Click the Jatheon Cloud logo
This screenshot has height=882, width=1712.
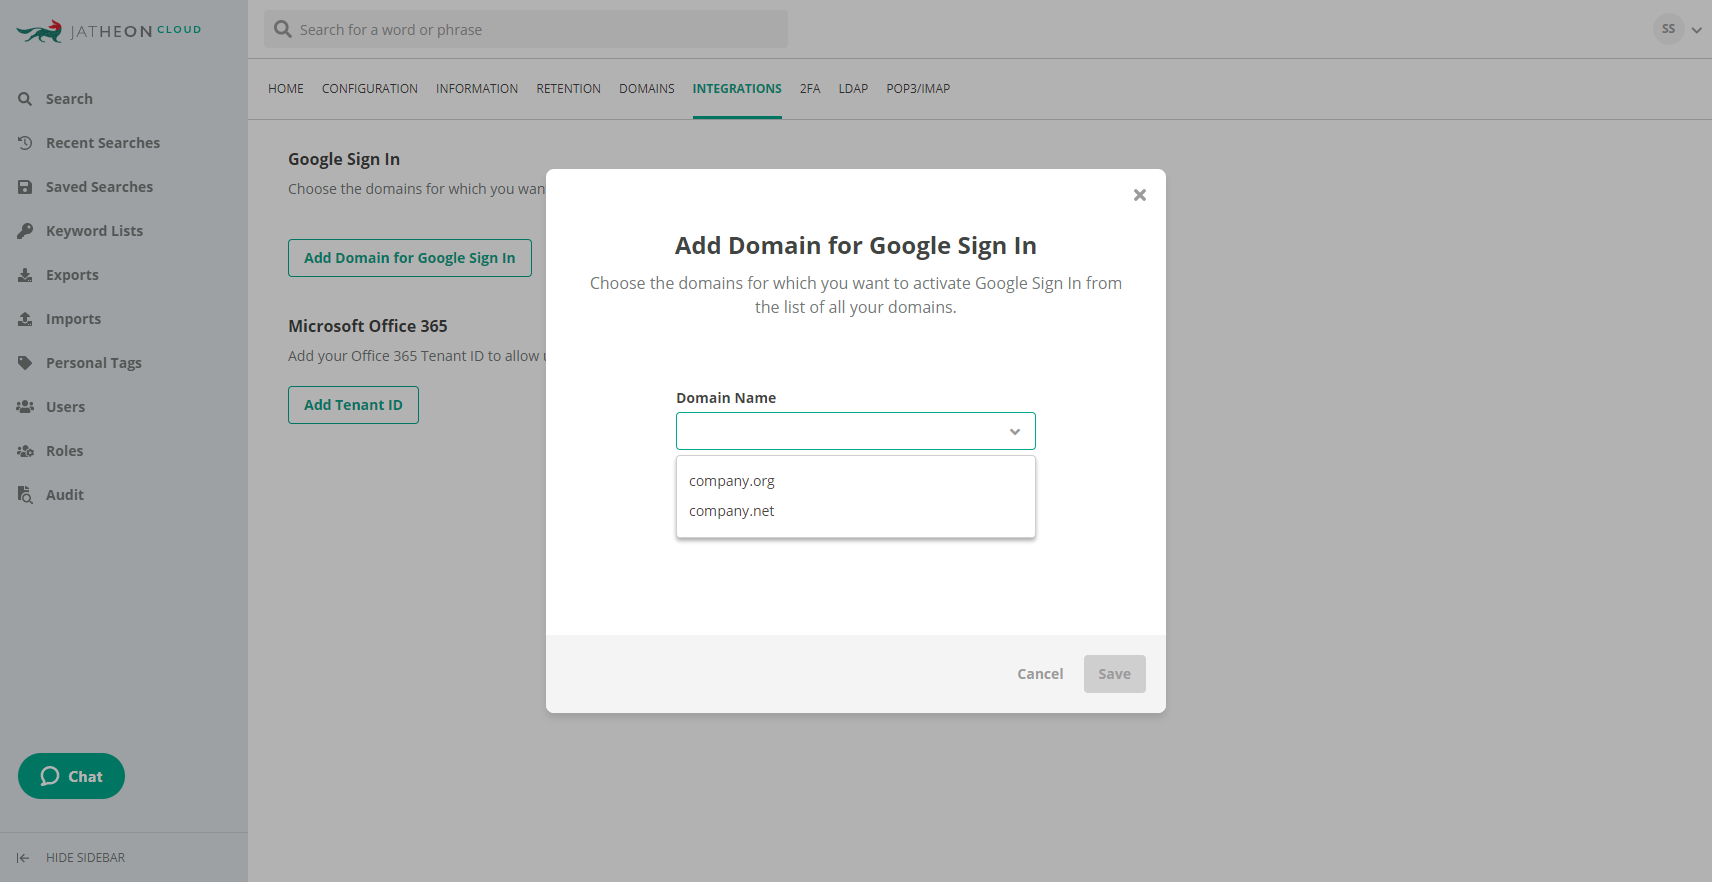click(x=109, y=31)
